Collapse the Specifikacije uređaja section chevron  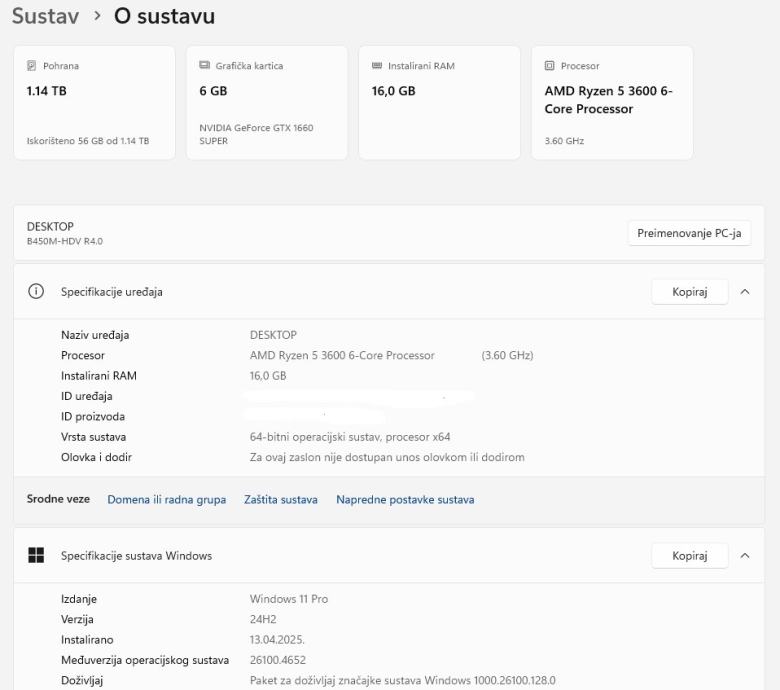coord(744,292)
